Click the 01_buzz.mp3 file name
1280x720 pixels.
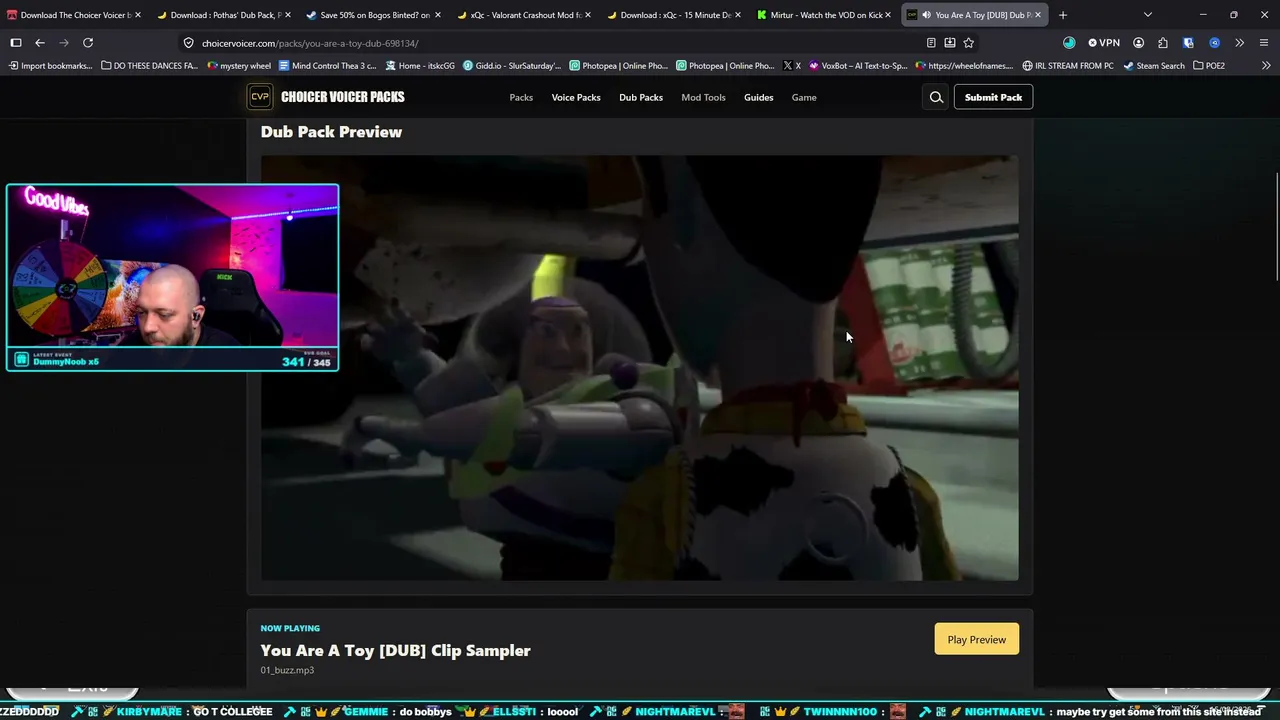click(x=287, y=670)
